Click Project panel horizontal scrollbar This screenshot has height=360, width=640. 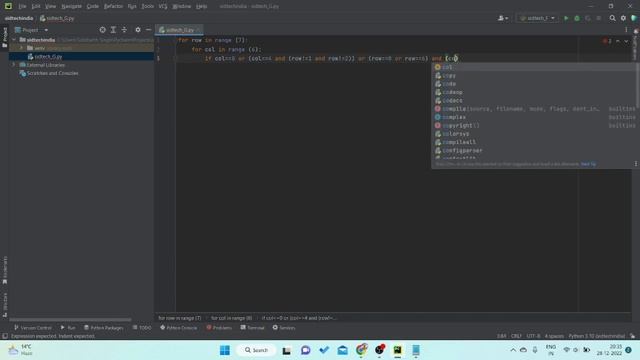70,320
